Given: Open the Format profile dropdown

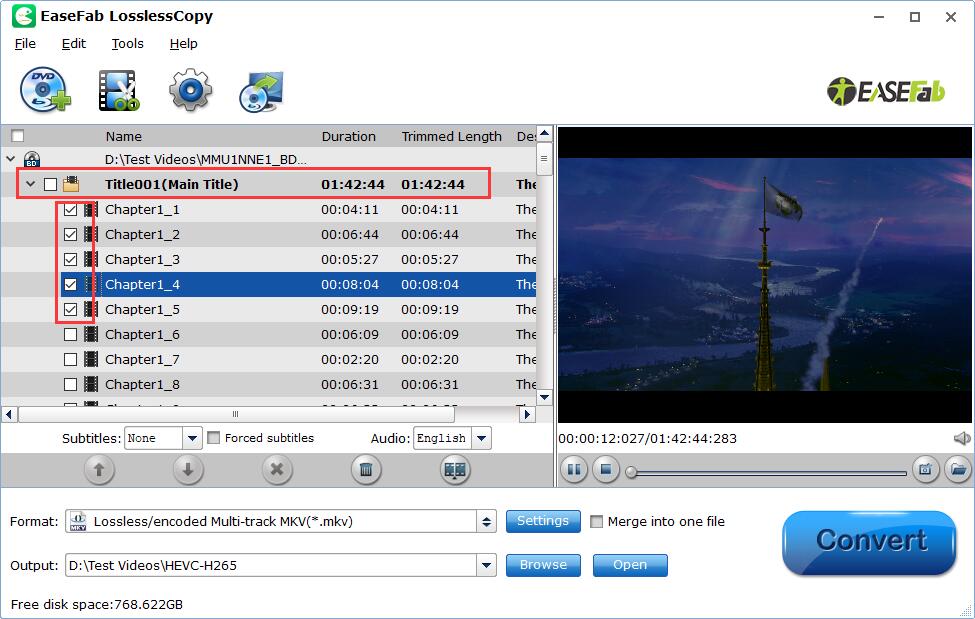Looking at the screenshot, I should pyautogui.click(x=486, y=521).
